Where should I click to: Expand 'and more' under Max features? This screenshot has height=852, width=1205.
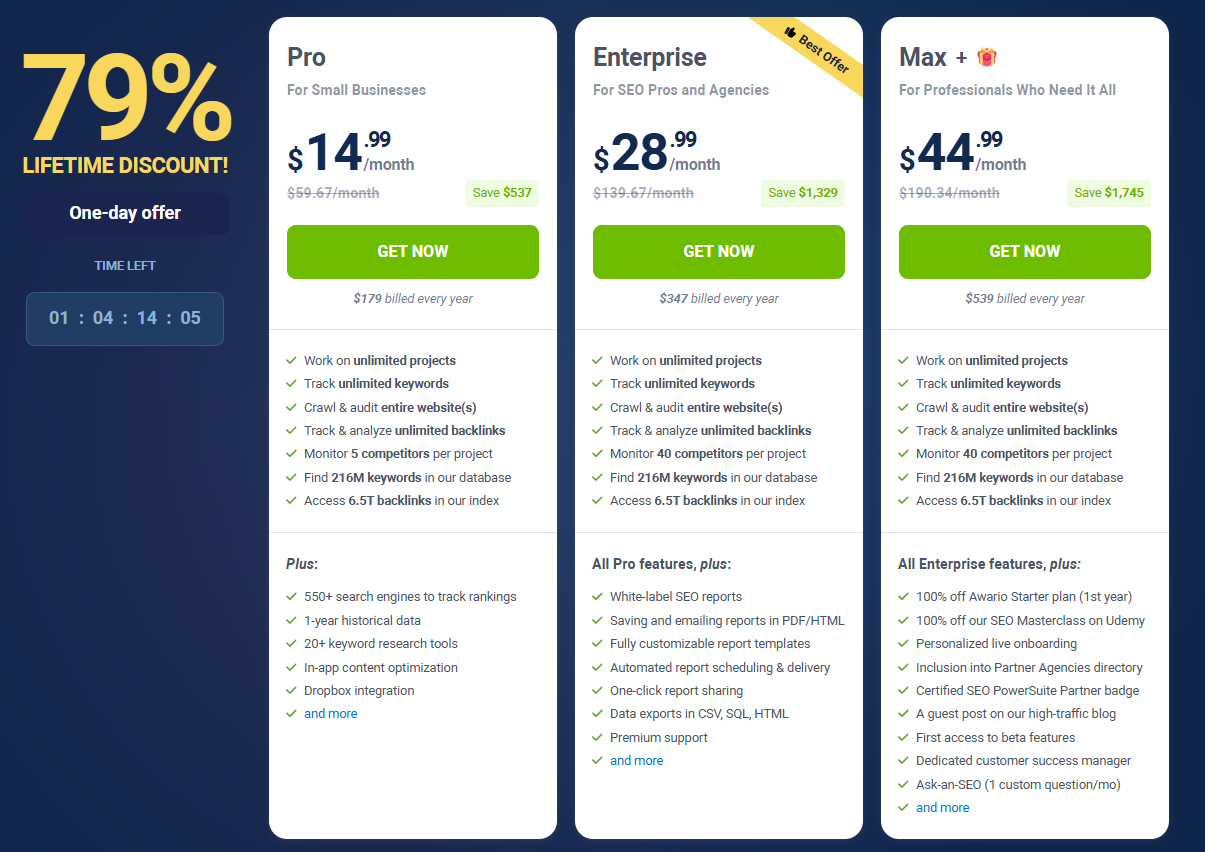tap(942, 808)
